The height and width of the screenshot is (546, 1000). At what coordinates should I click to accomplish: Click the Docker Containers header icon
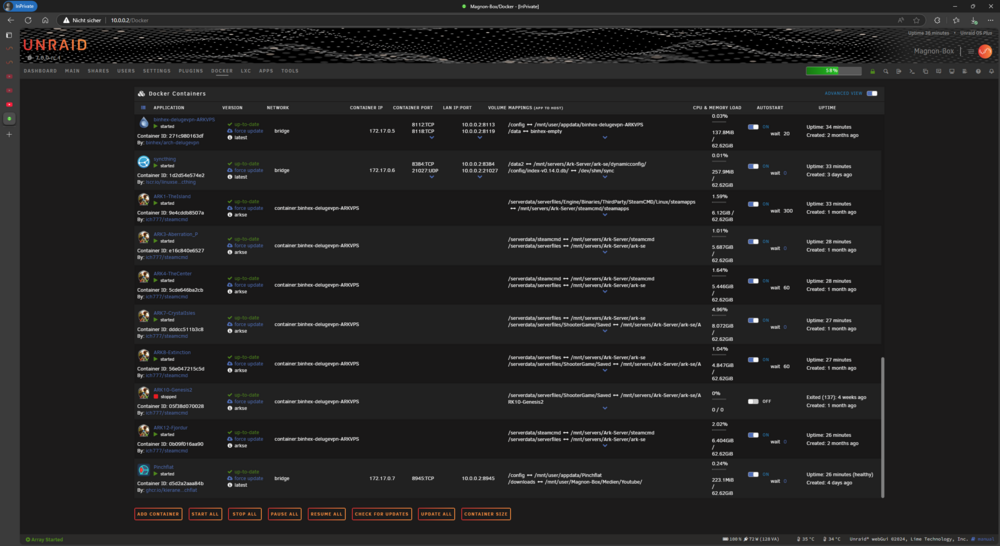tap(142, 94)
